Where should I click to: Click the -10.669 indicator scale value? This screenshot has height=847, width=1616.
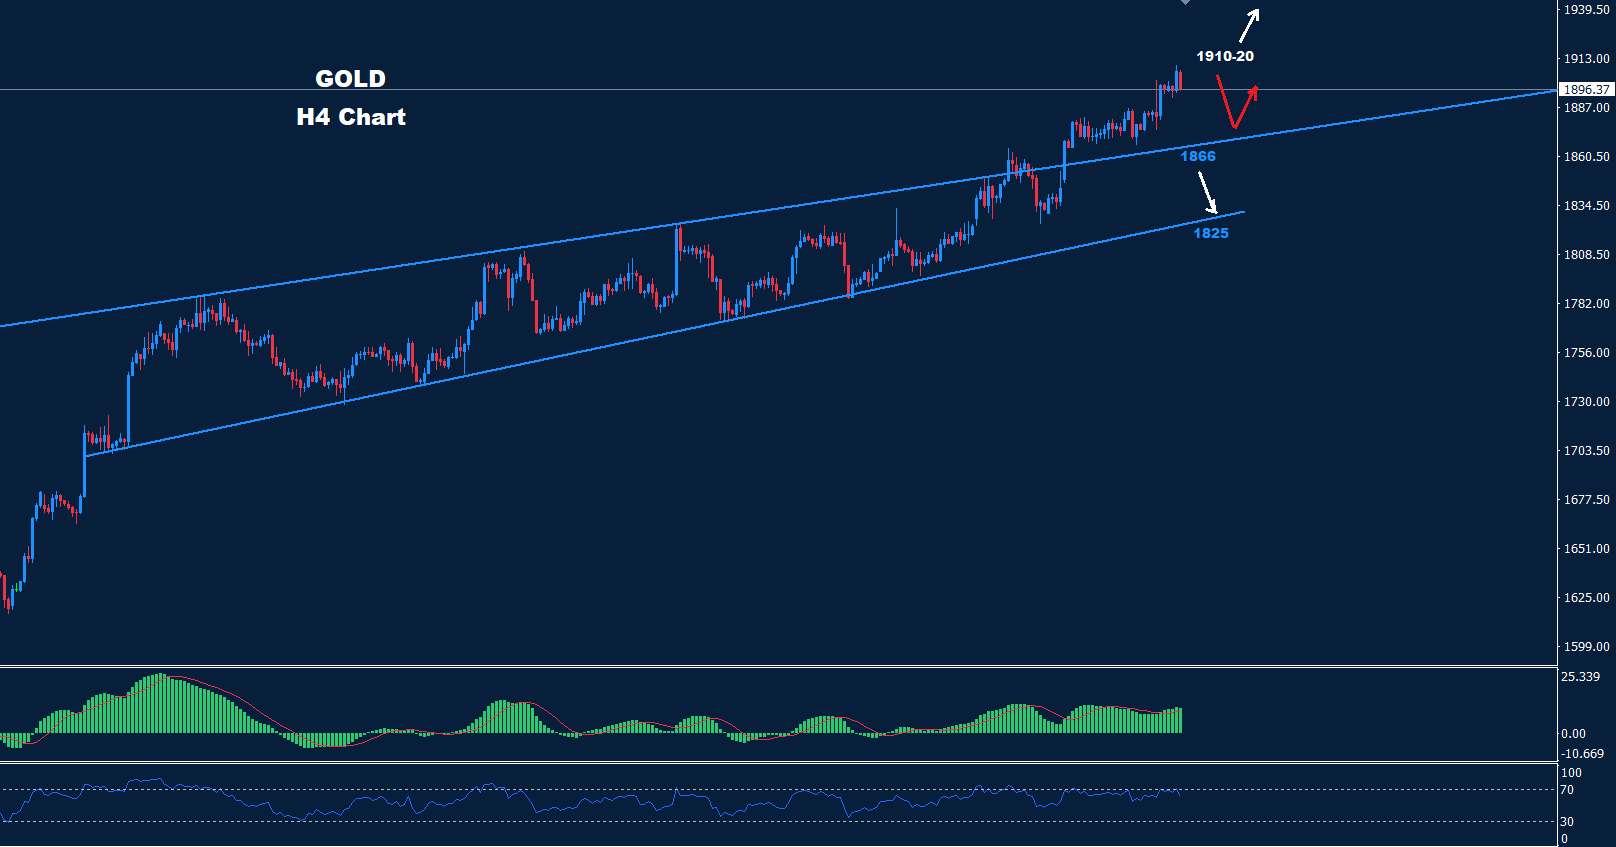coord(1582,754)
